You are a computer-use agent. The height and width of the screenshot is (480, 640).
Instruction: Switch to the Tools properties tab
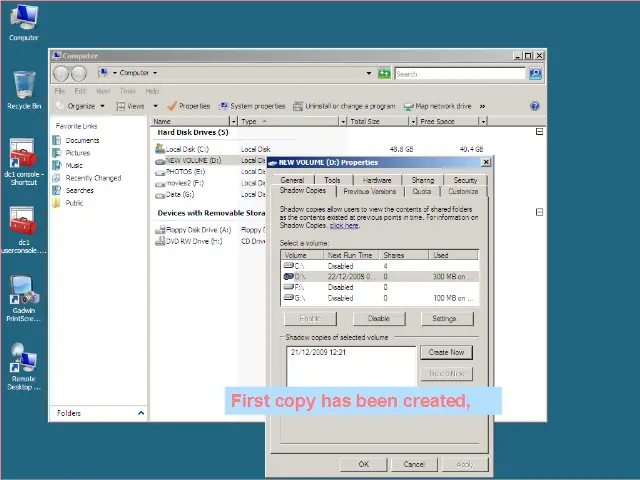pyautogui.click(x=332, y=180)
